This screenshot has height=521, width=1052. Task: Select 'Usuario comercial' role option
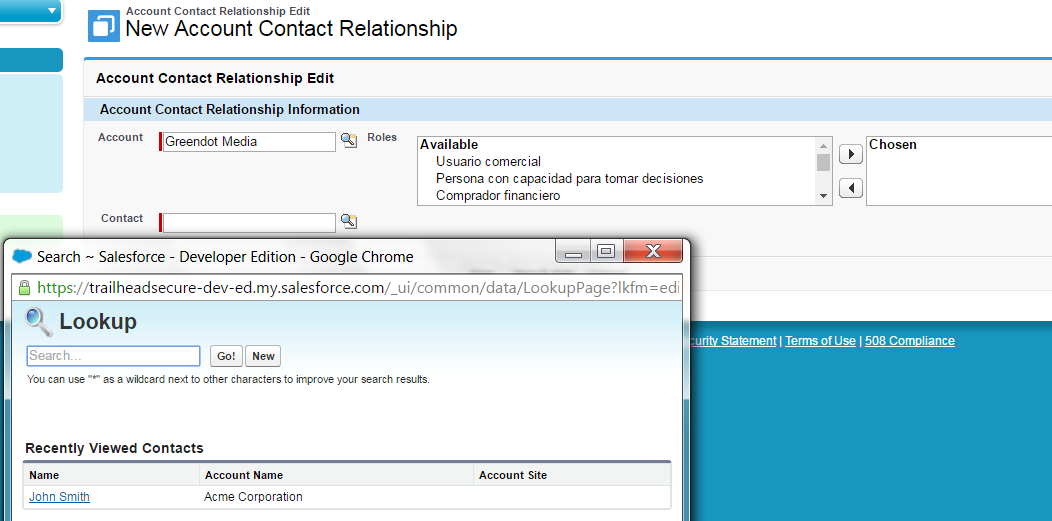coord(488,161)
